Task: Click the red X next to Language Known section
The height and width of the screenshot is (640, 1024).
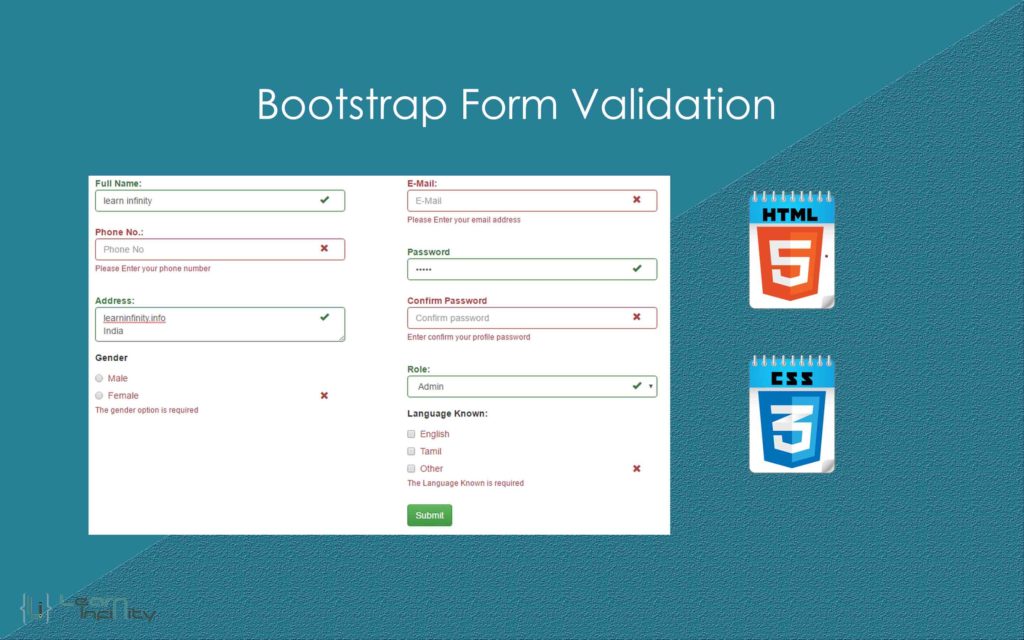Action: 637,467
